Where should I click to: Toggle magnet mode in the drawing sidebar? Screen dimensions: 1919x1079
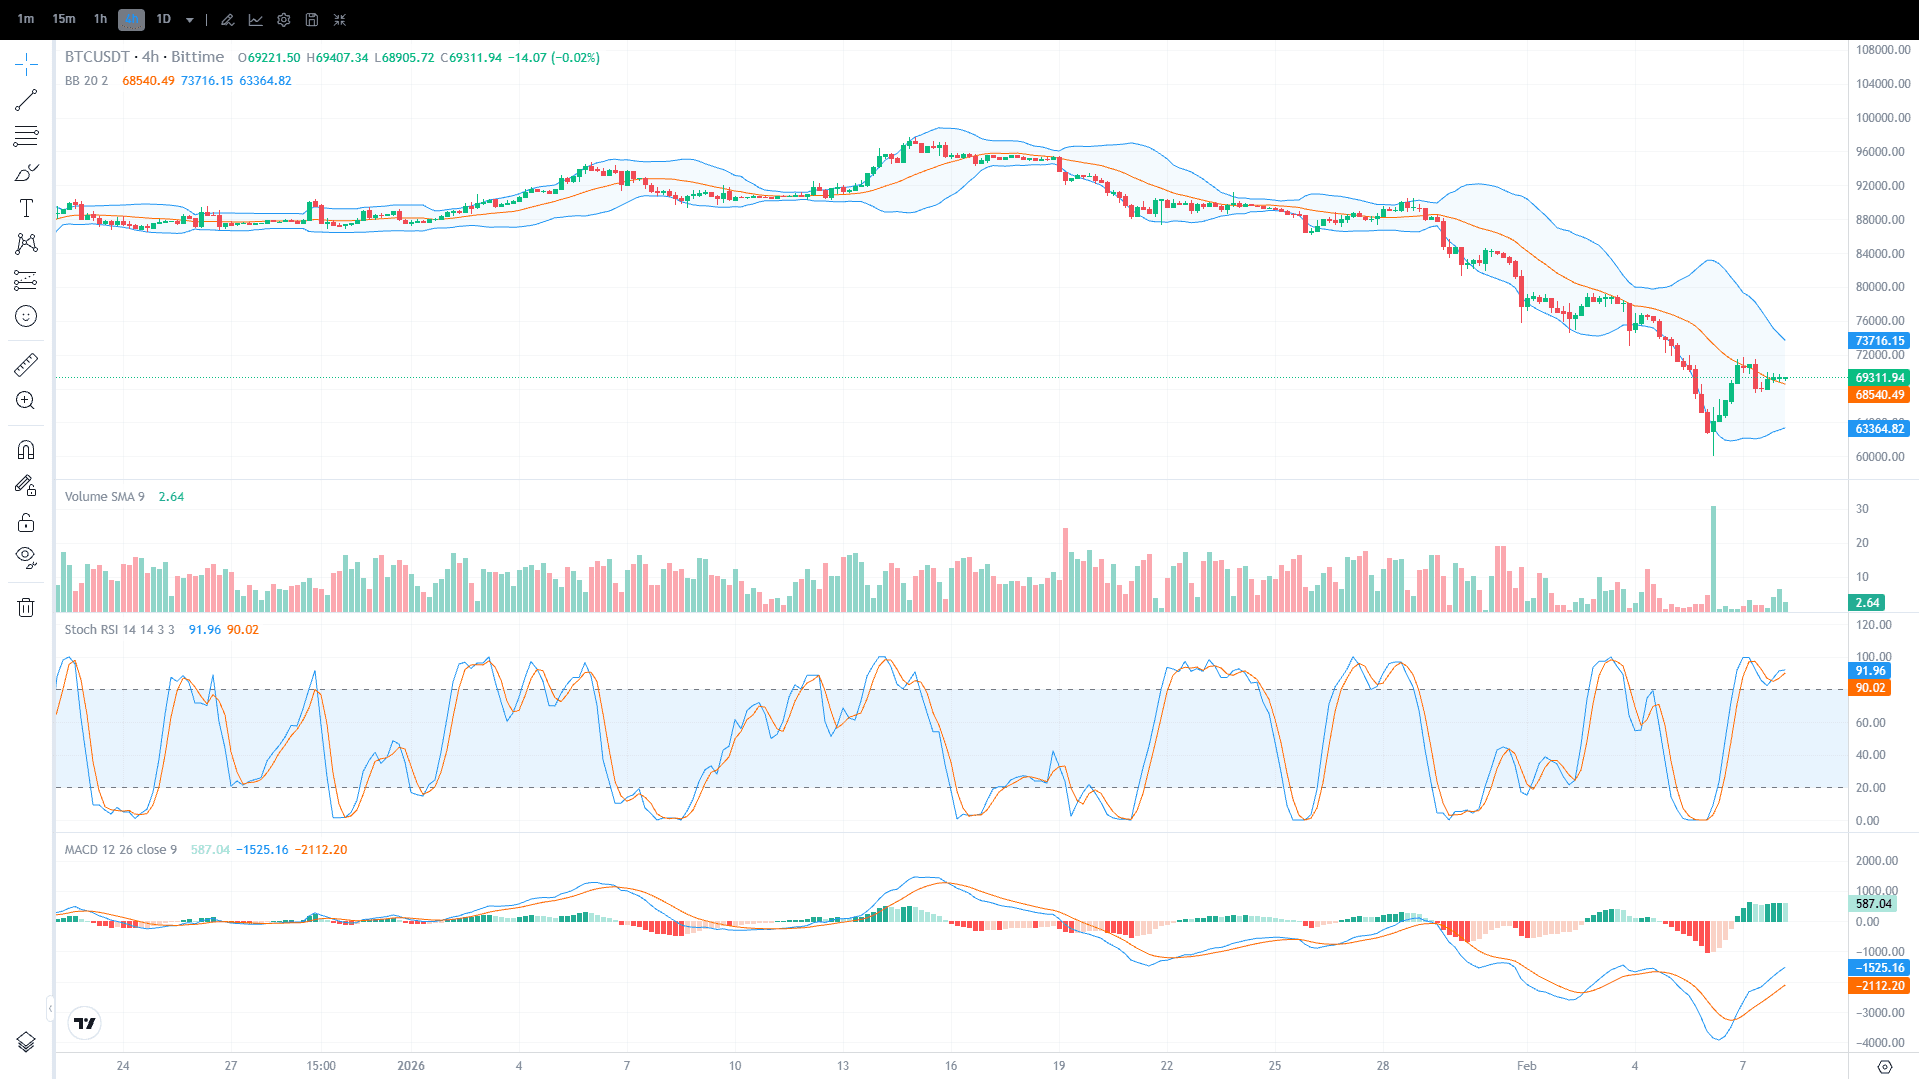(x=26, y=449)
